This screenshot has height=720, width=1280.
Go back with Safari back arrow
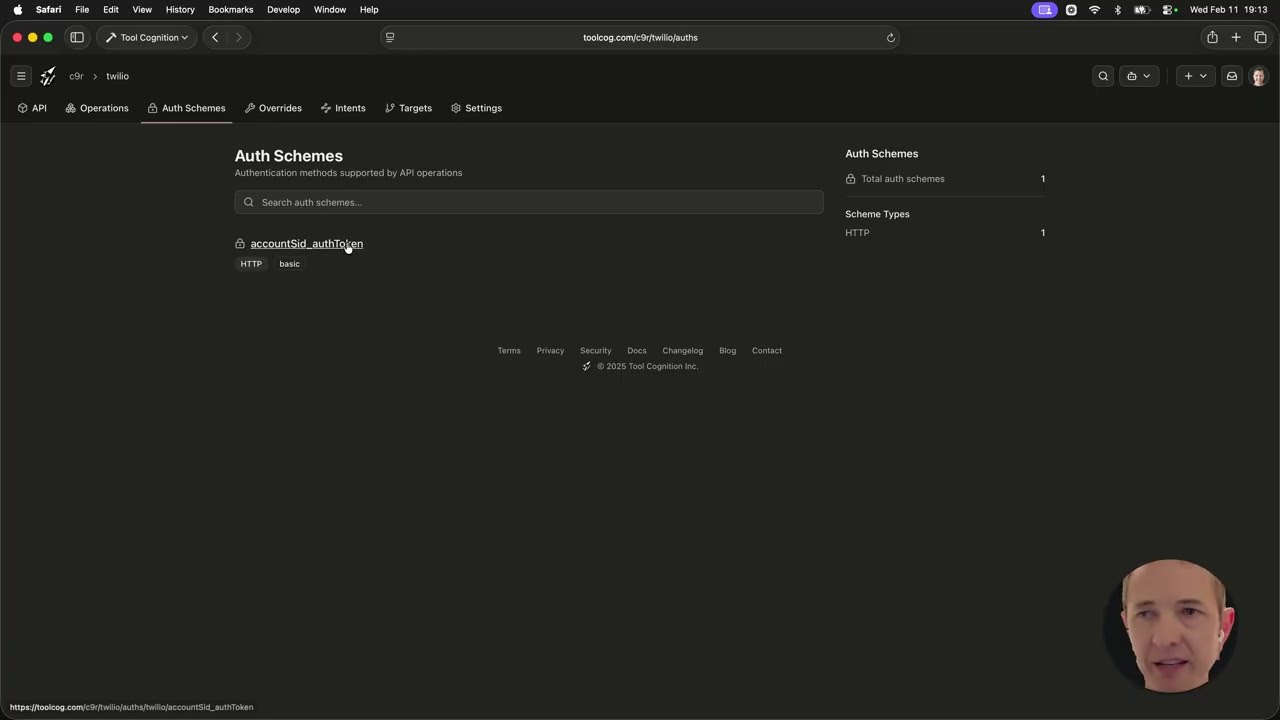[x=215, y=37]
